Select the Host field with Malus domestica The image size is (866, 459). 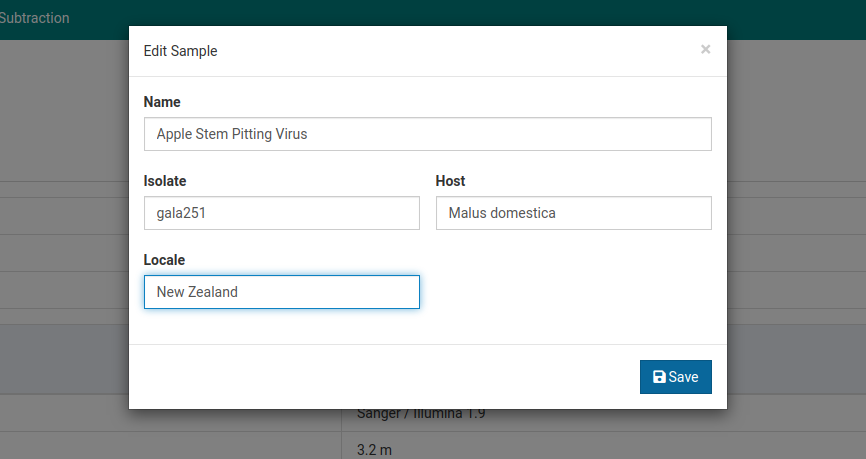(573, 213)
